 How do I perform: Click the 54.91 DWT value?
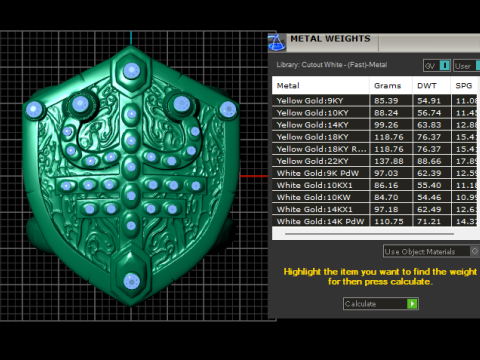(x=429, y=101)
